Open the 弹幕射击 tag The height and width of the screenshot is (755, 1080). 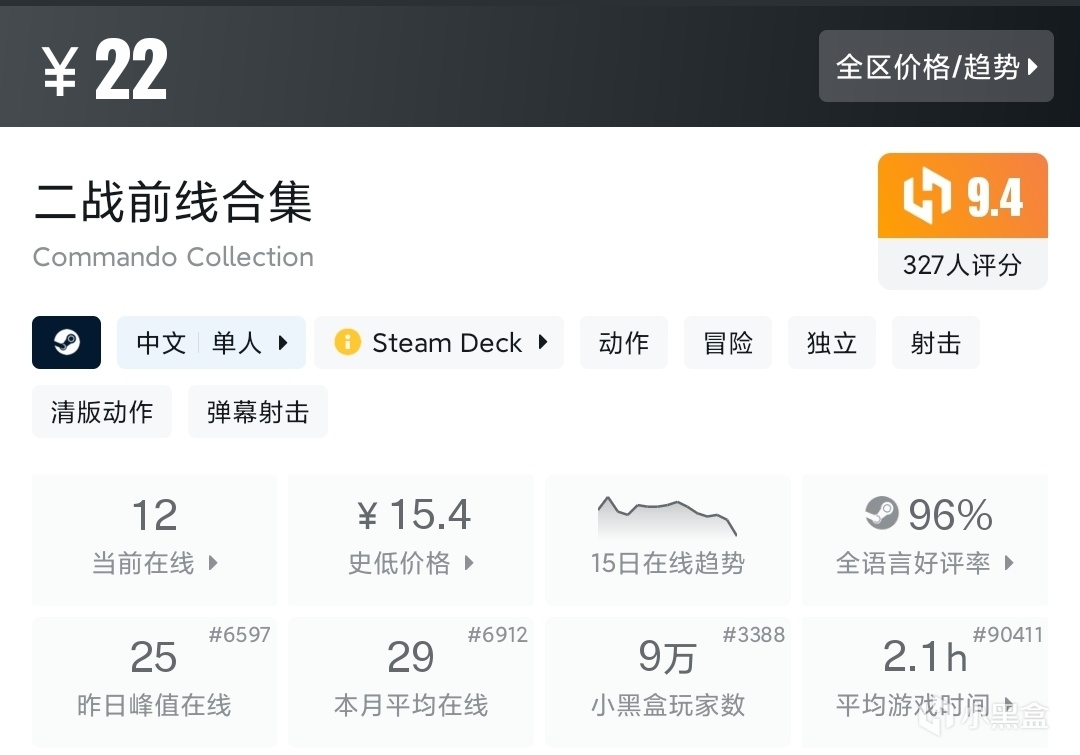(x=258, y=412)
